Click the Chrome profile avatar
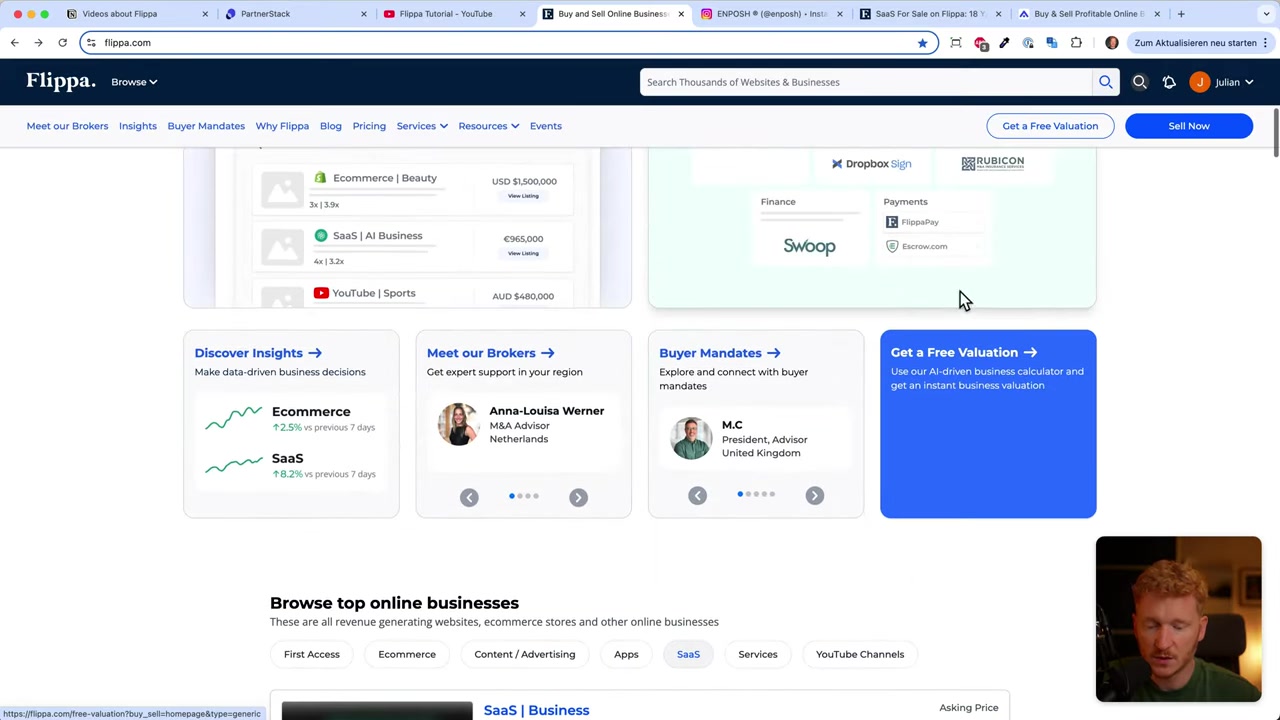This screenshot has height=720, width=1280. [1112, 43]
